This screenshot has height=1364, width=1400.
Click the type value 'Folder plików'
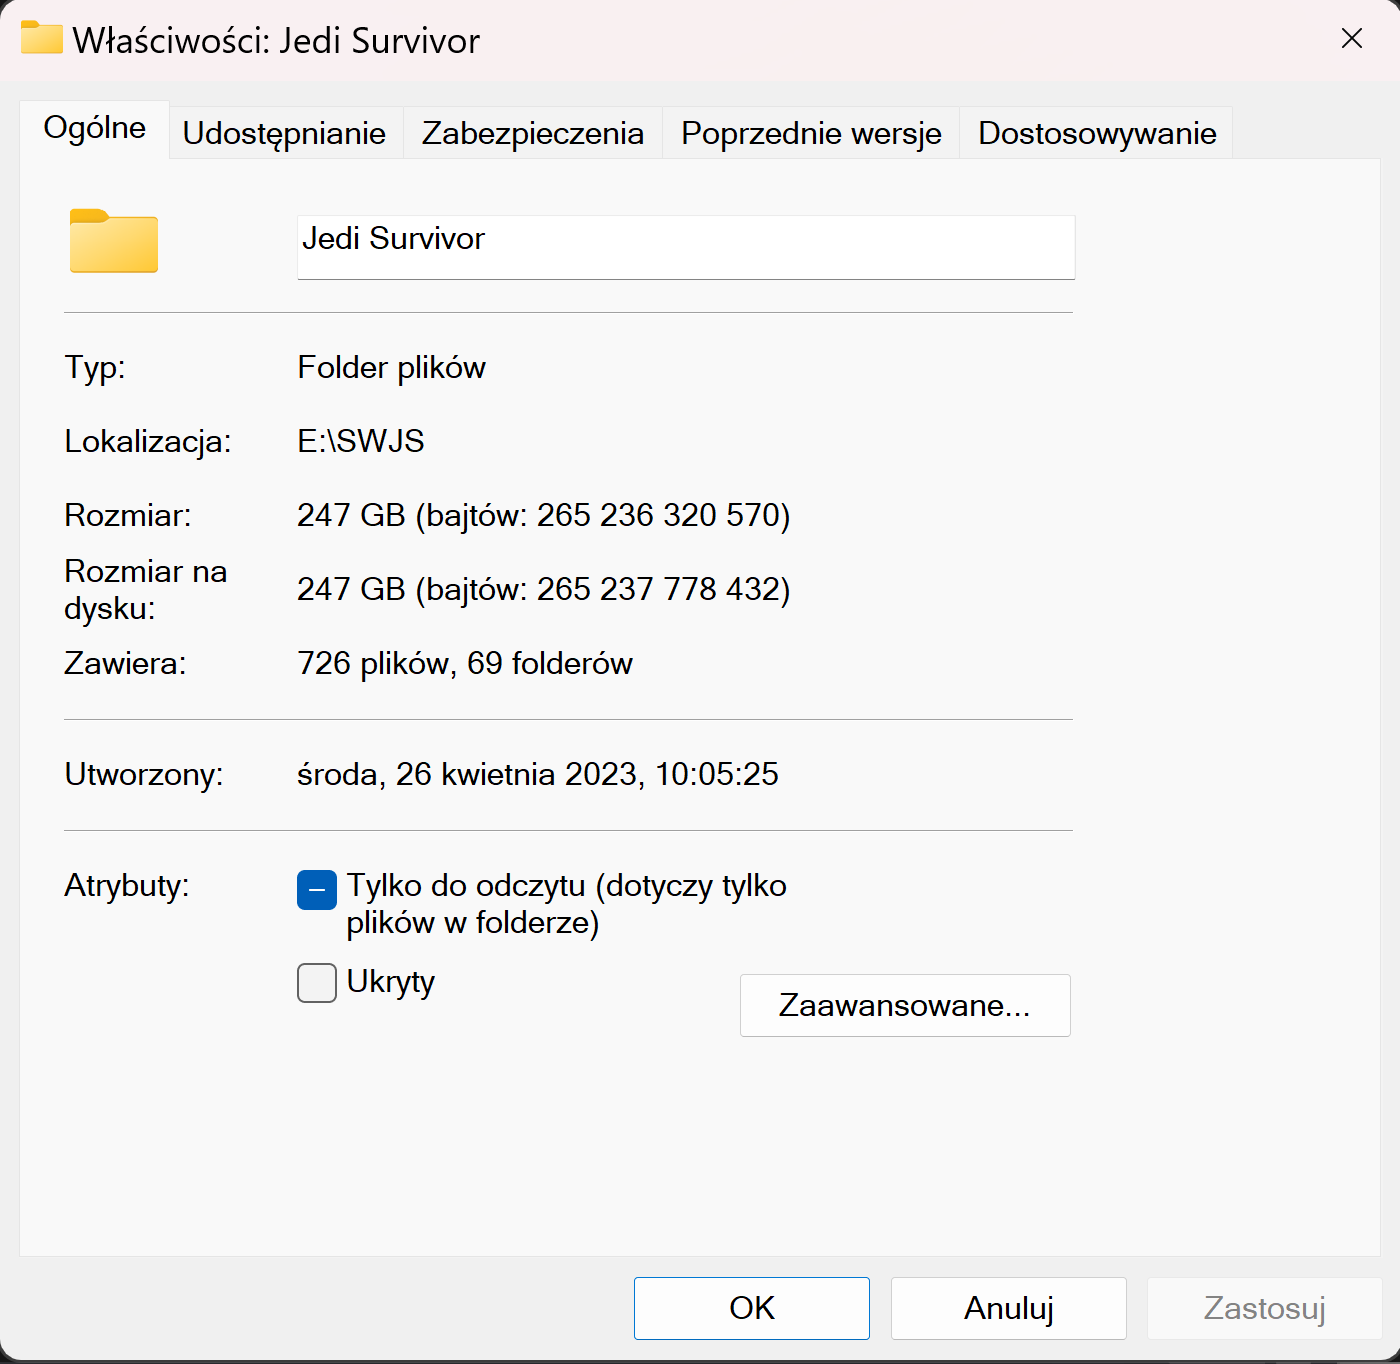(392, 368)
